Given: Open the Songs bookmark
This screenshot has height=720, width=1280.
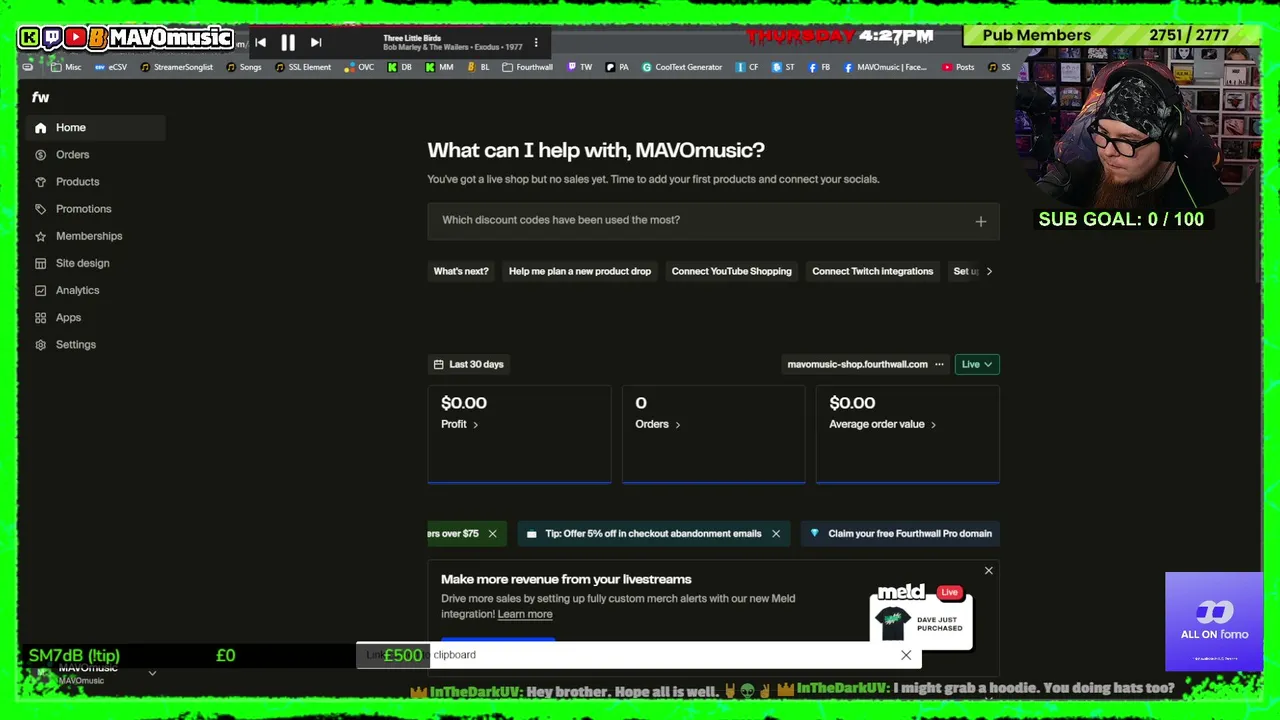Looking at the screenshot, I should tap(244, 67).
